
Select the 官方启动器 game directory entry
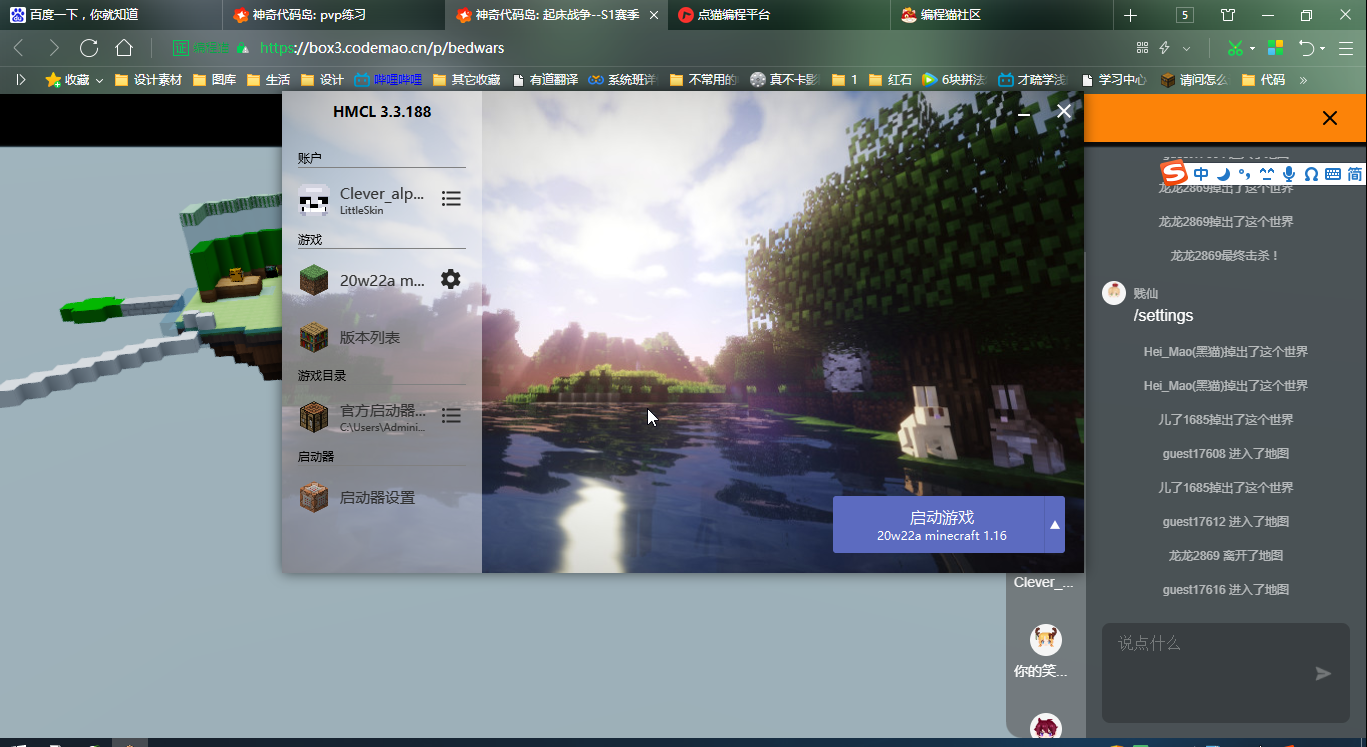coord(382,410)
